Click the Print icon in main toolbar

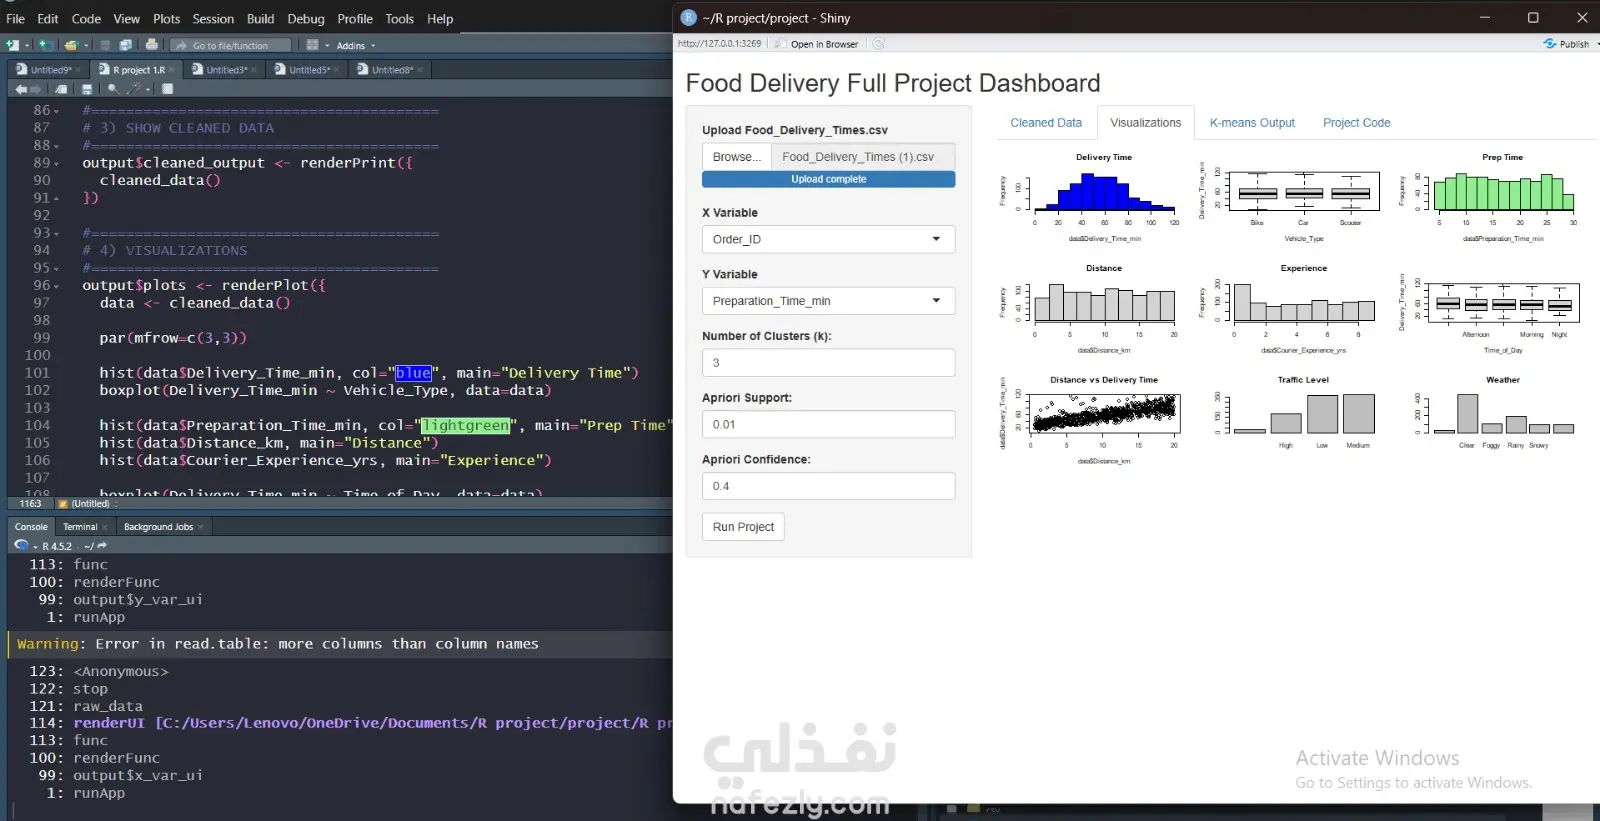pos(151,45)
